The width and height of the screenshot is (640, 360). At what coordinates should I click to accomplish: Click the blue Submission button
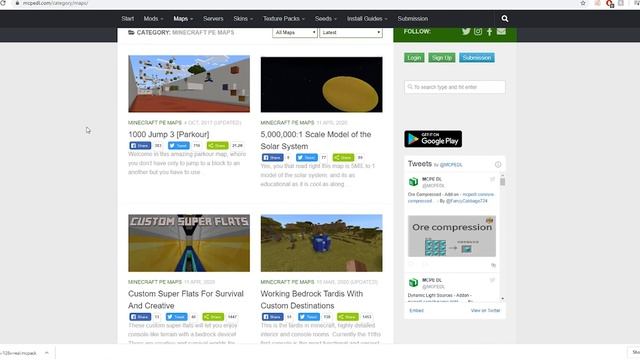coord(477,58)
